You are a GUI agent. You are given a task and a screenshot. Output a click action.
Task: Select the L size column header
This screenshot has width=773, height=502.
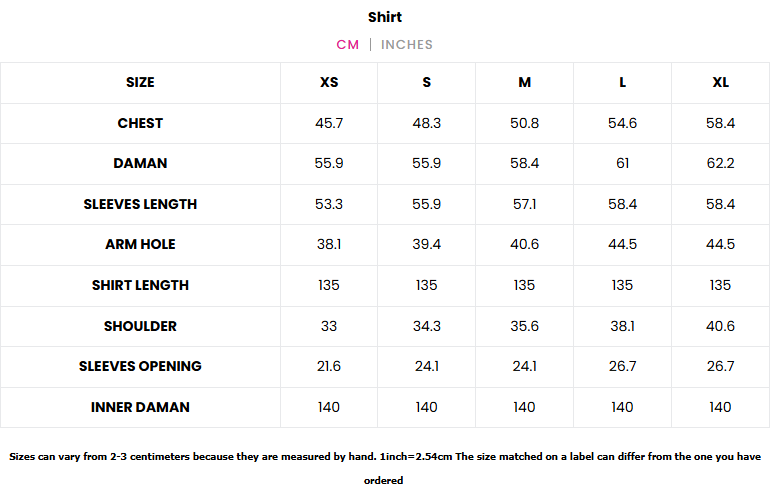point(623,82)
